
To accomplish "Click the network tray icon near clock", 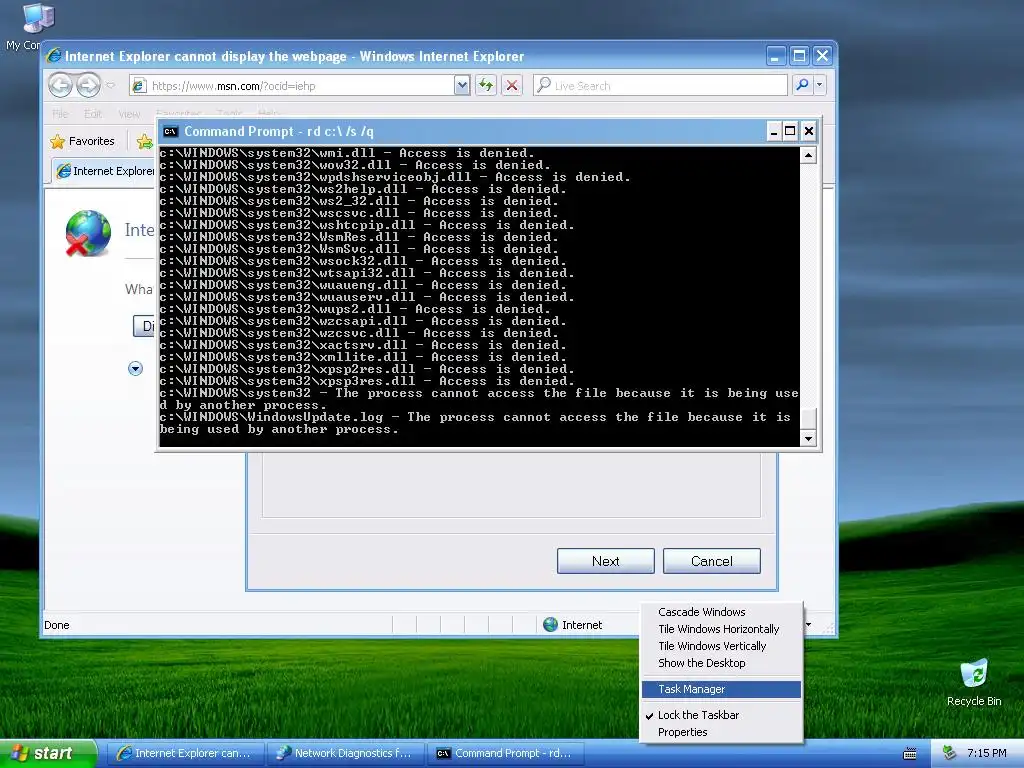I will [950, 753].
